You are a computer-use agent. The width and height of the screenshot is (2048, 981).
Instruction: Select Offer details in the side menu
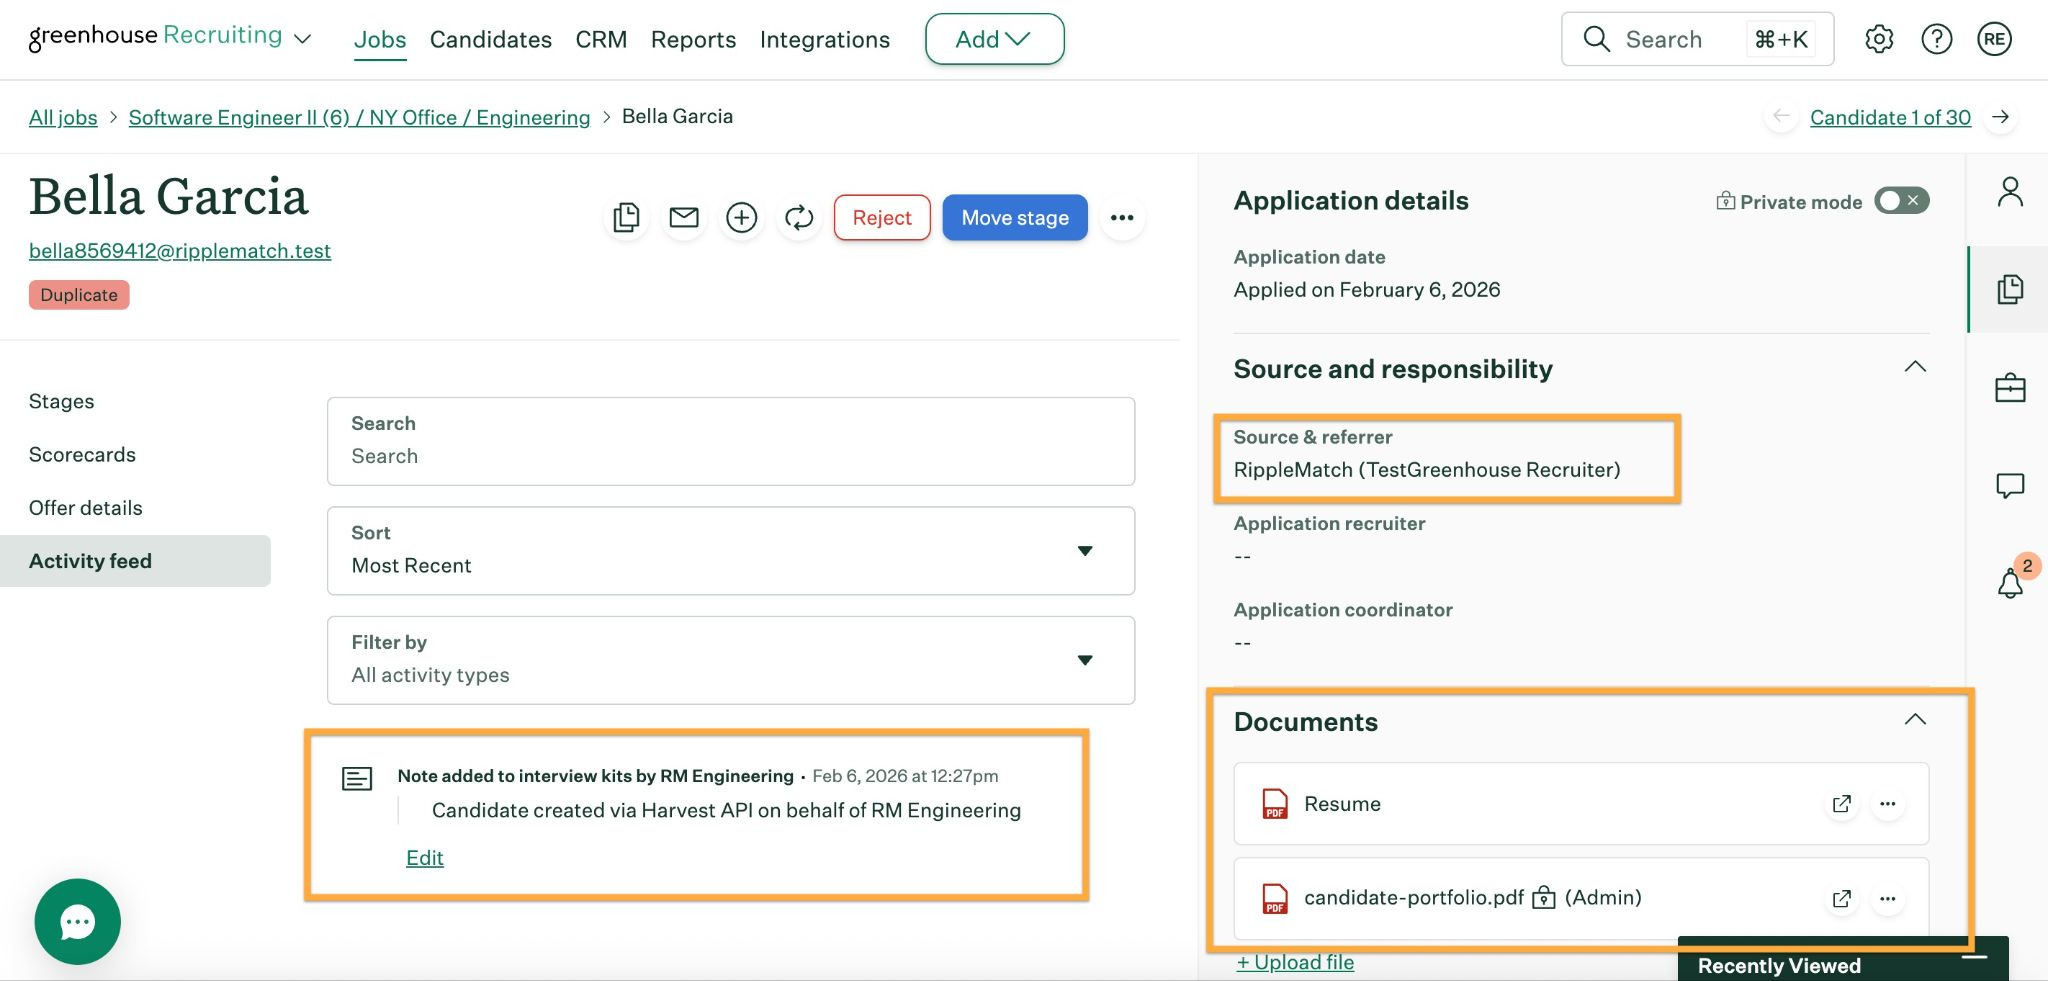coord(86,508)
